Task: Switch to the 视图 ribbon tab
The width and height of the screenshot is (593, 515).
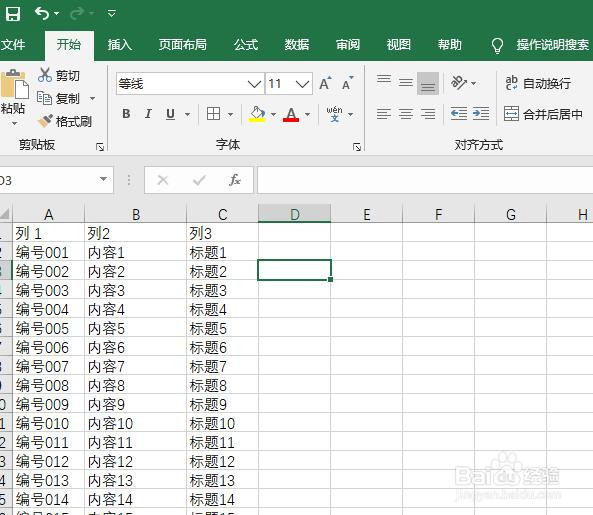Action: pyautogui.click(x=399, y=45)
